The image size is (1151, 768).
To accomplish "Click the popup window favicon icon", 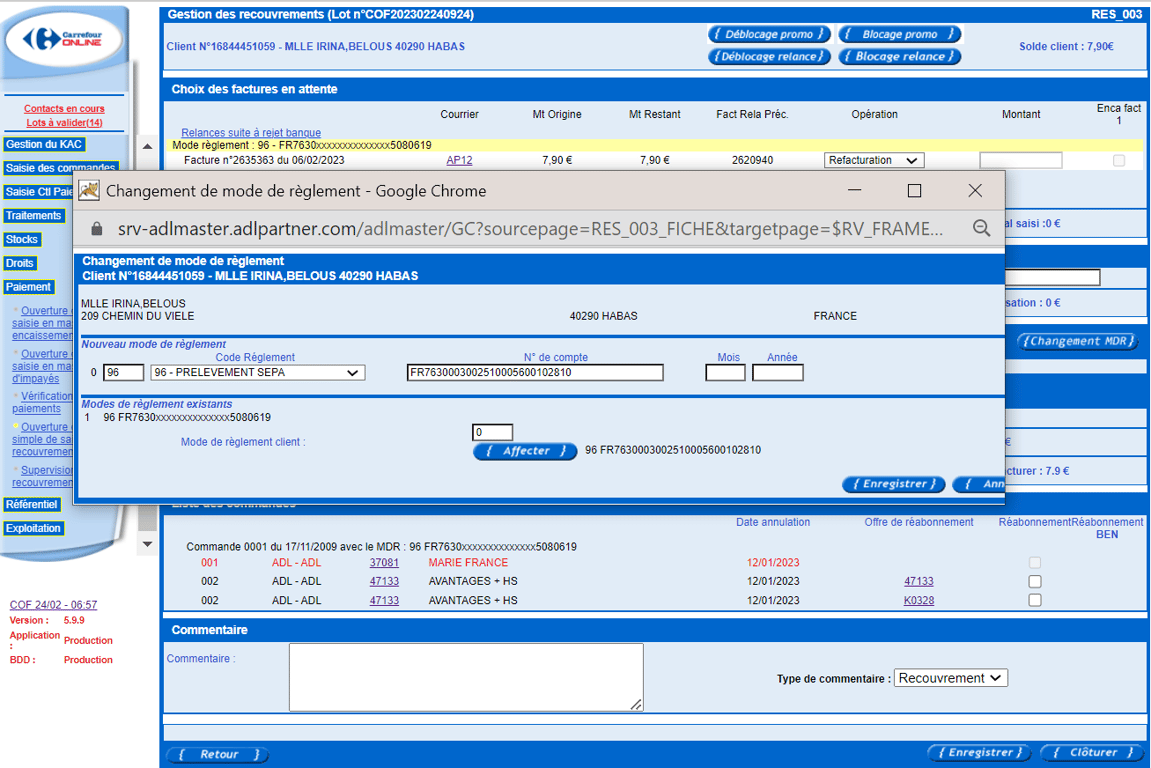I will point(89,191).
